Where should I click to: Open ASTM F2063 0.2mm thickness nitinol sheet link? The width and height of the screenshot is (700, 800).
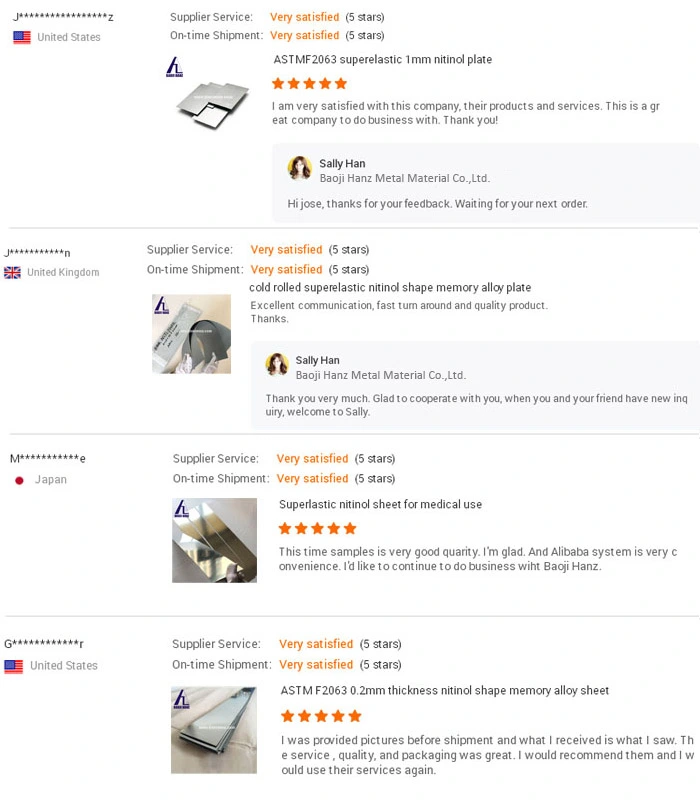click(445, 691)
